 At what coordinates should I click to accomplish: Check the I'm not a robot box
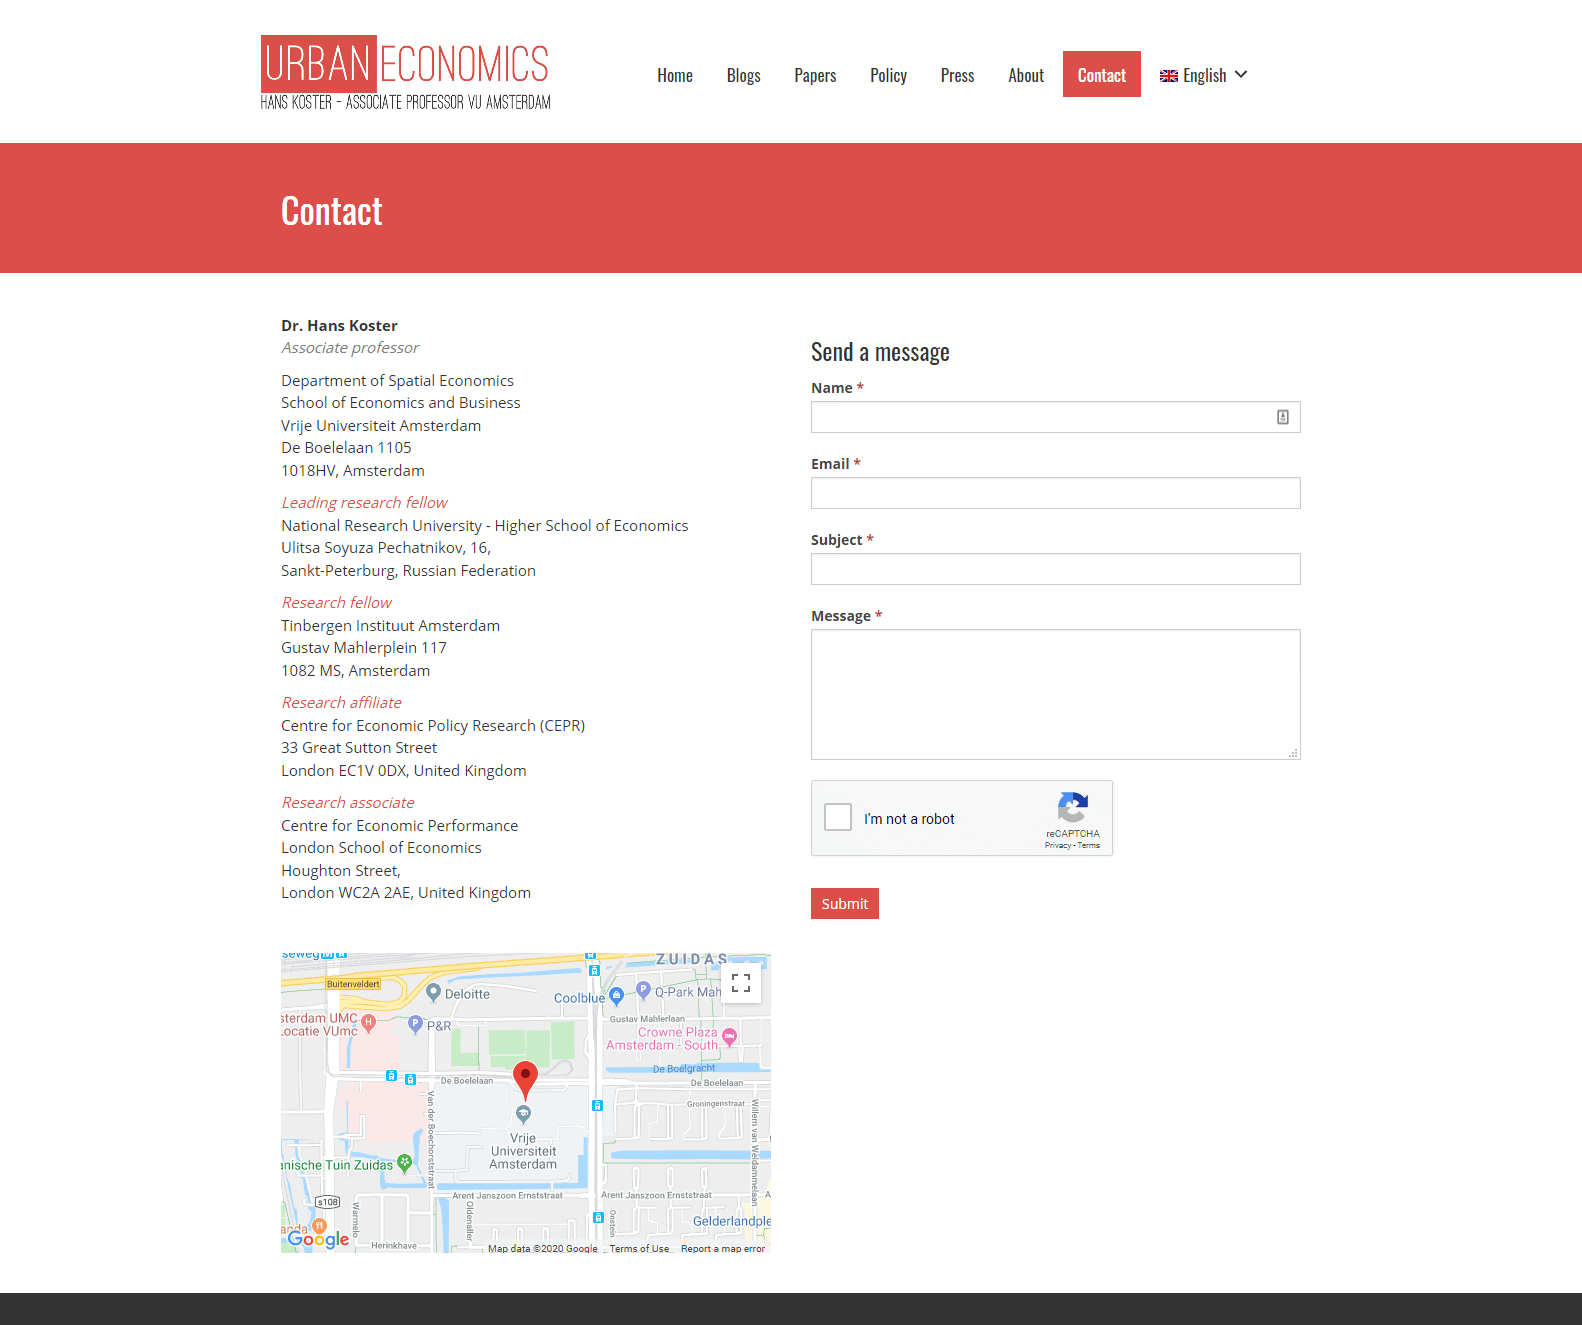838,817
